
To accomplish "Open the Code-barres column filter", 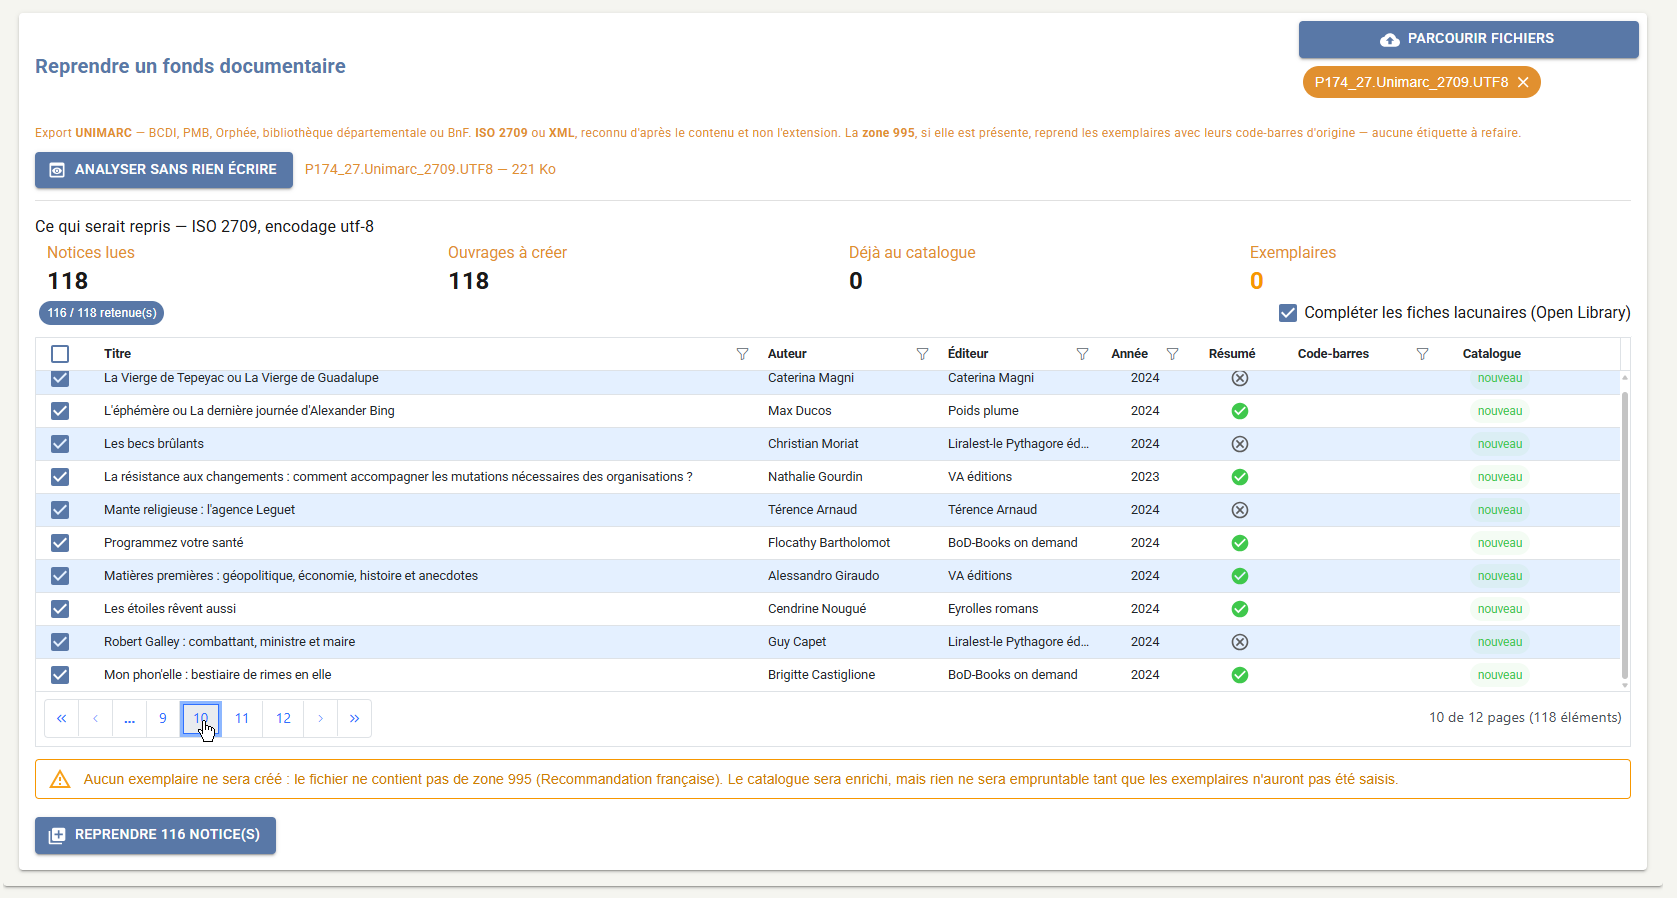I will [x=1422, y=354].
